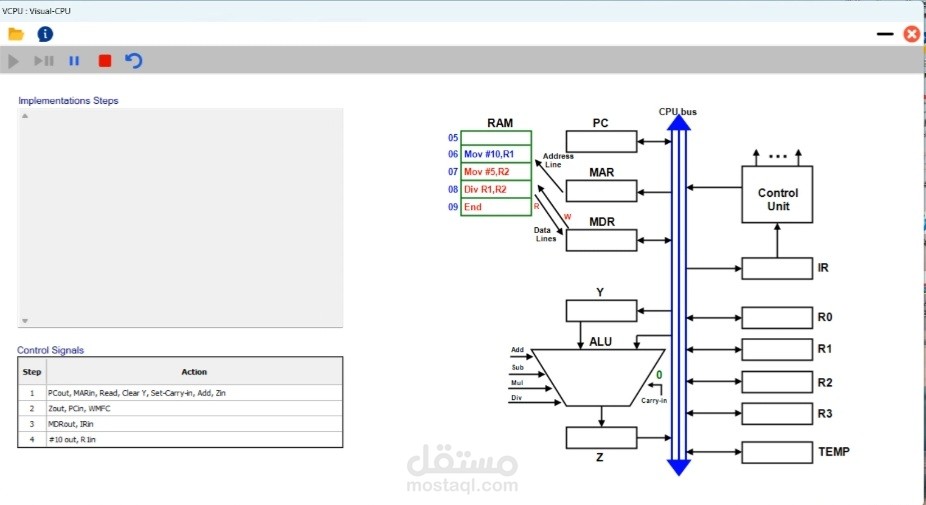The image size is (926, 505).
Task: Click the MDR register box
Action: [x=601, y=240]
